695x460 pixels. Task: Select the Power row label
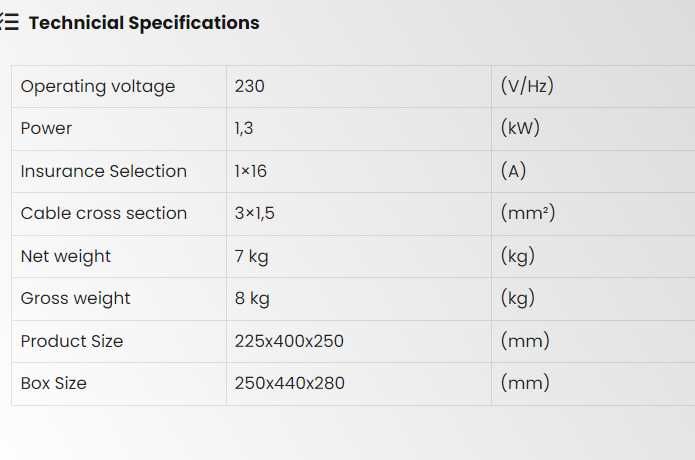click(47, 128)
